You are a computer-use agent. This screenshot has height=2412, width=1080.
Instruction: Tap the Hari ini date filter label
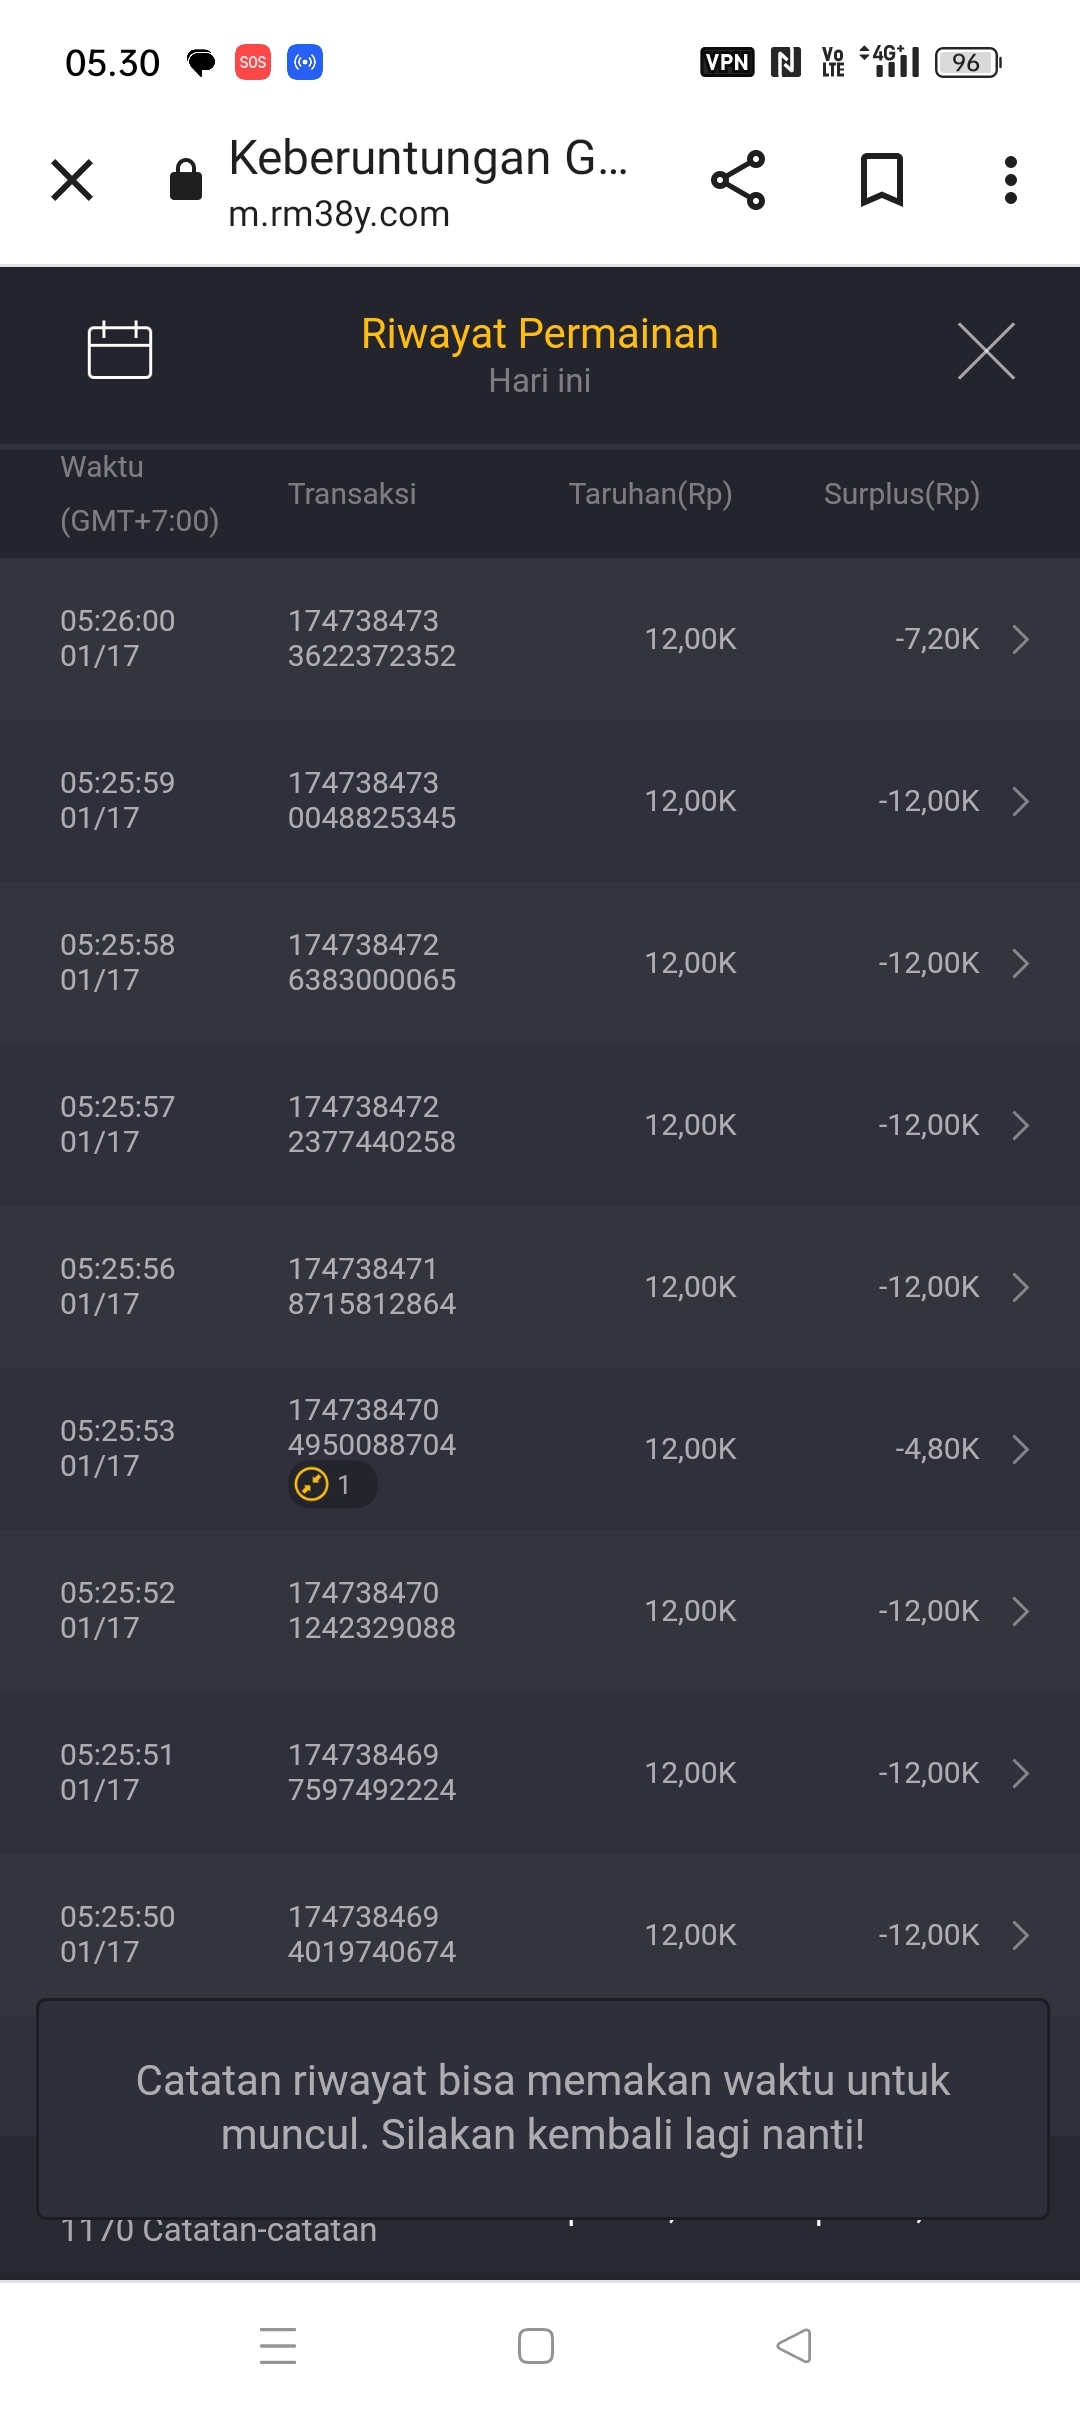click(540, 381)
